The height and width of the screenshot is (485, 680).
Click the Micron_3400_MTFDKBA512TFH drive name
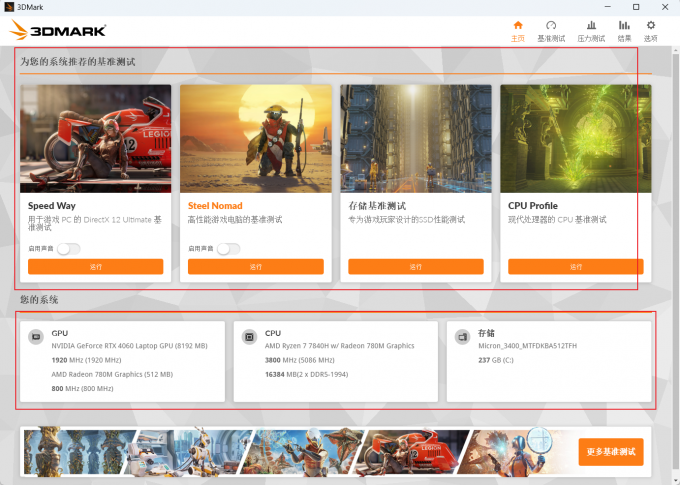pos(527,346)
